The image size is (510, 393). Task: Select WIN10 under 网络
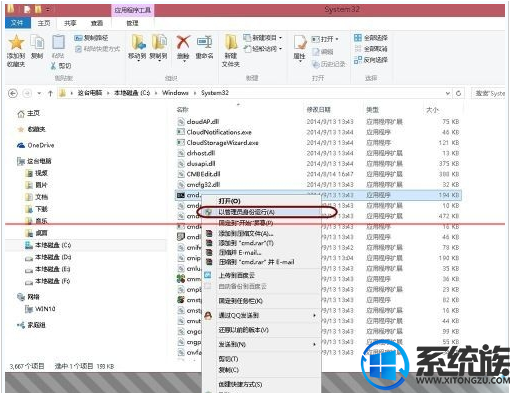[40, 309]
